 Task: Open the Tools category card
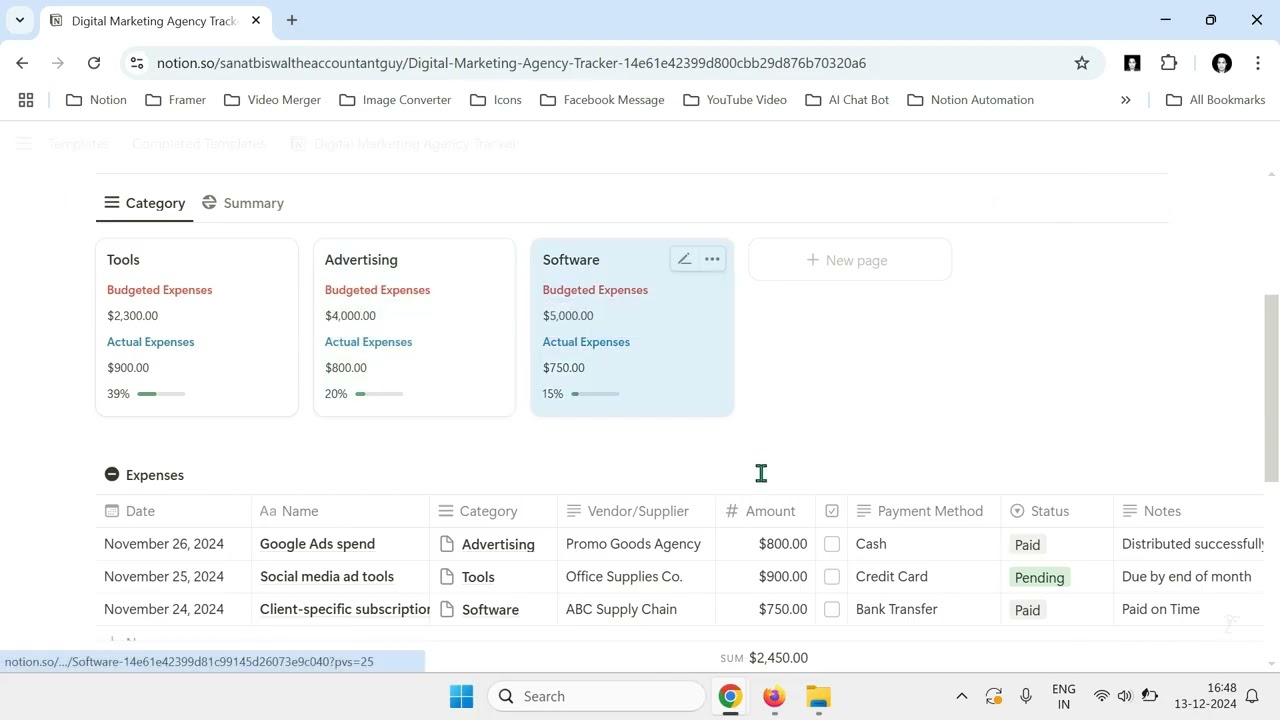click(197, 327)
